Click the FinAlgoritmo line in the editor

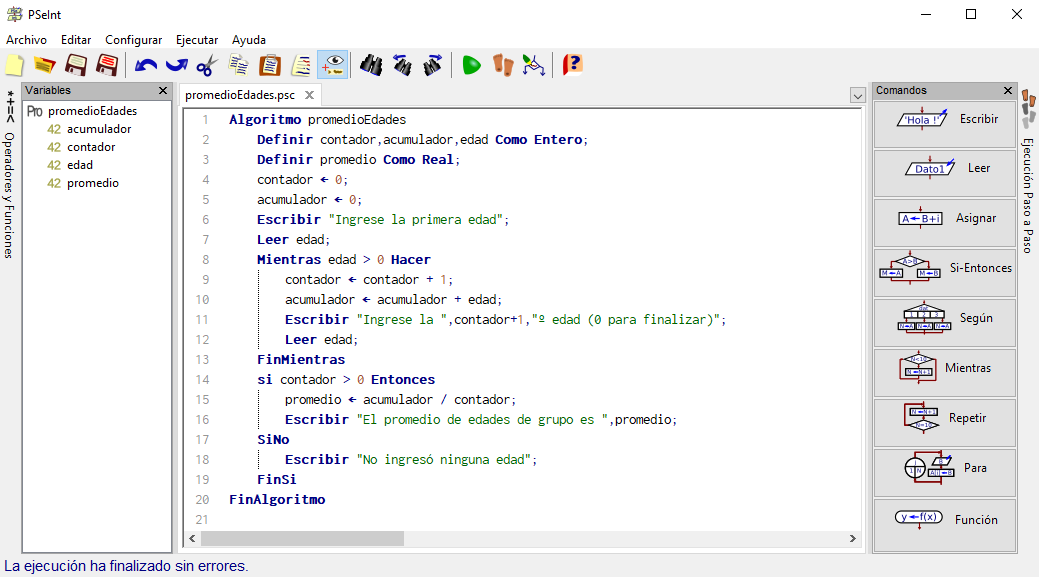click(277, 499)
